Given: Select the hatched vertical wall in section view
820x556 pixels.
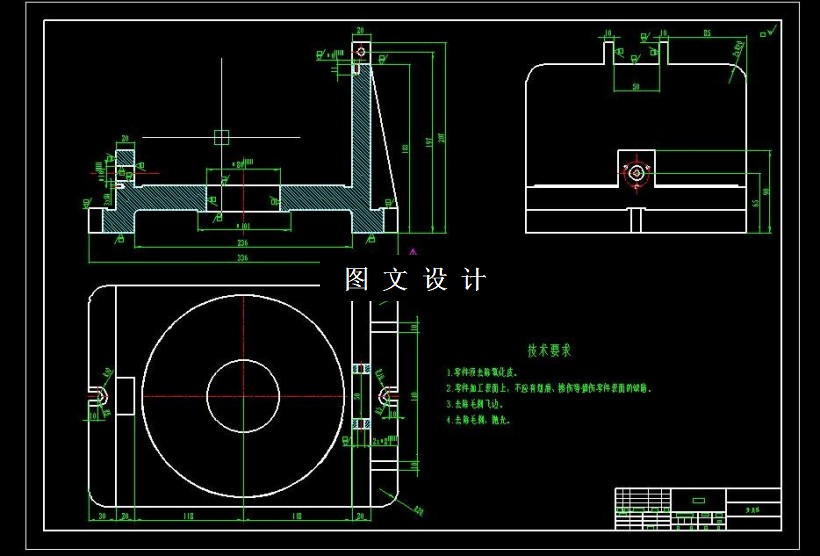Looking at the screenshot, I should click(361, 136).
